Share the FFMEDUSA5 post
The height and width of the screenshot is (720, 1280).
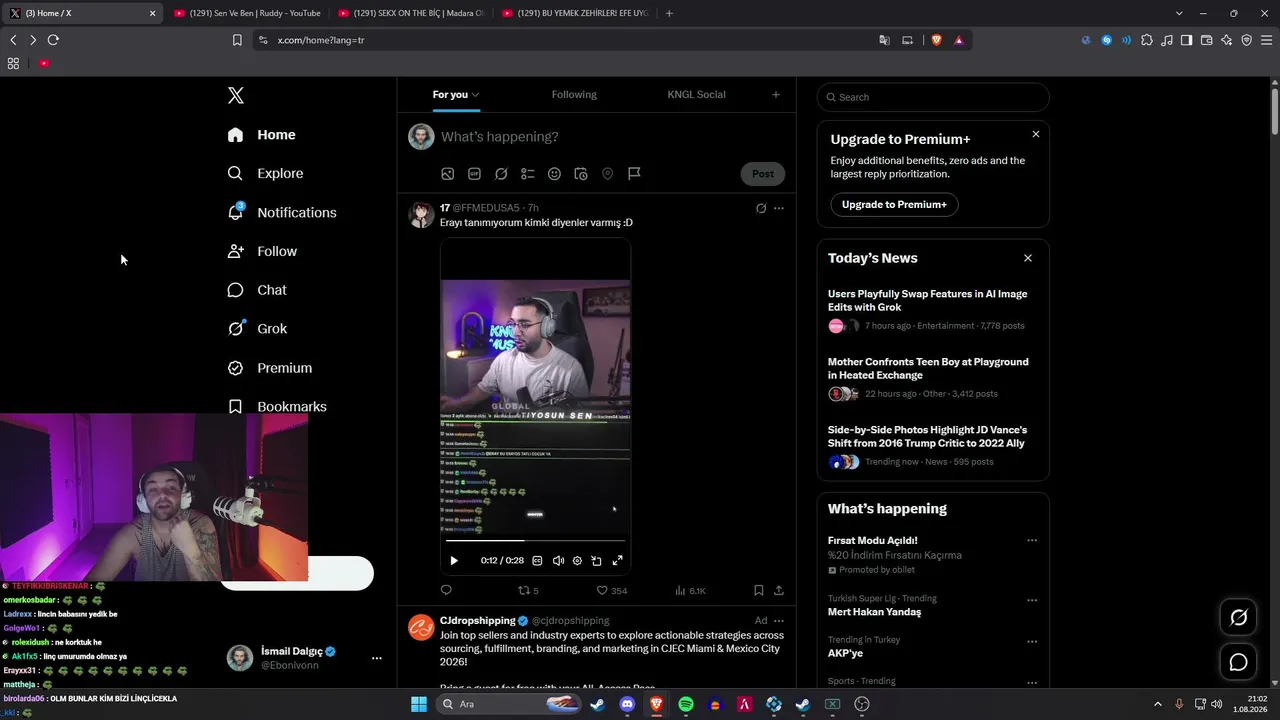(779, 591)
